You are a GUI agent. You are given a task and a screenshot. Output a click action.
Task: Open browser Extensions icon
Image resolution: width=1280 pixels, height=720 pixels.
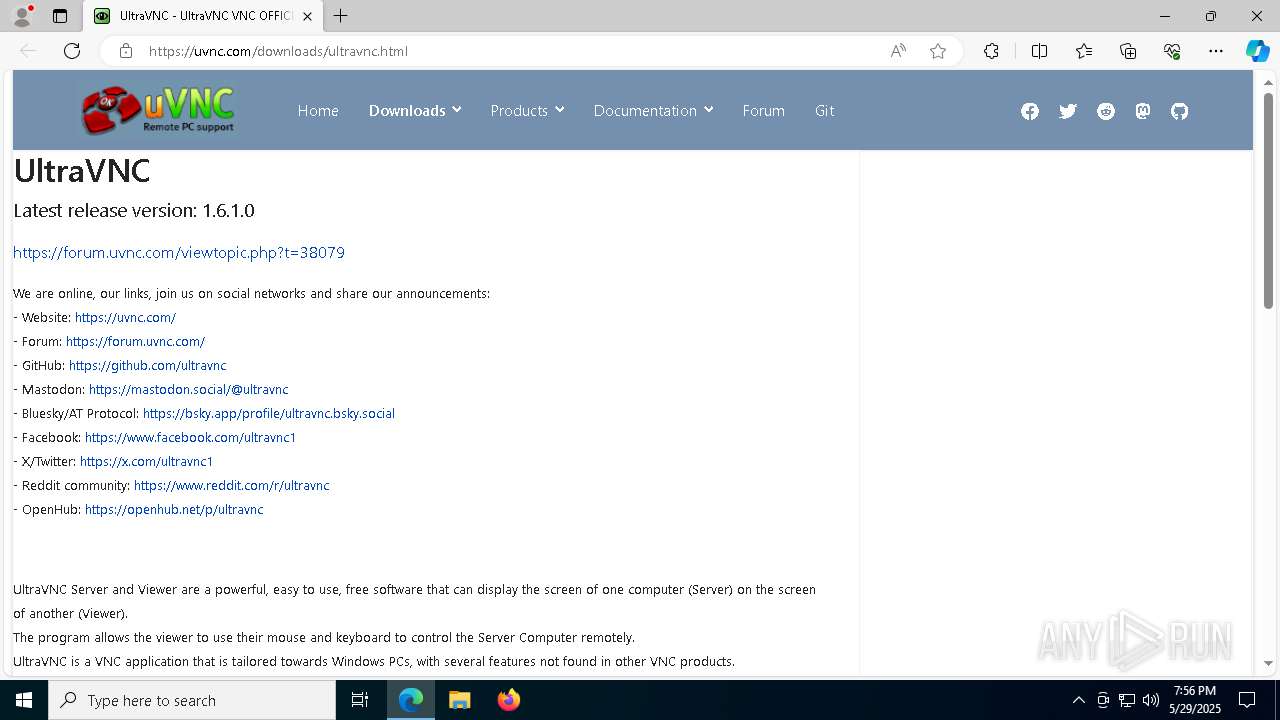coord(991,51)
